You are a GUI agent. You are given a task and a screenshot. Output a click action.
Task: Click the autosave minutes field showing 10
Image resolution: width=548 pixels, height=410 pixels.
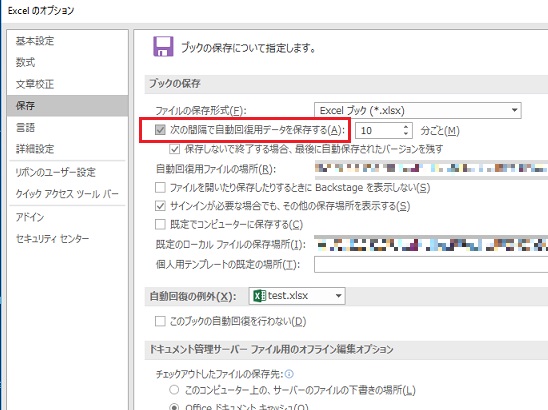(x=378, y=131)
